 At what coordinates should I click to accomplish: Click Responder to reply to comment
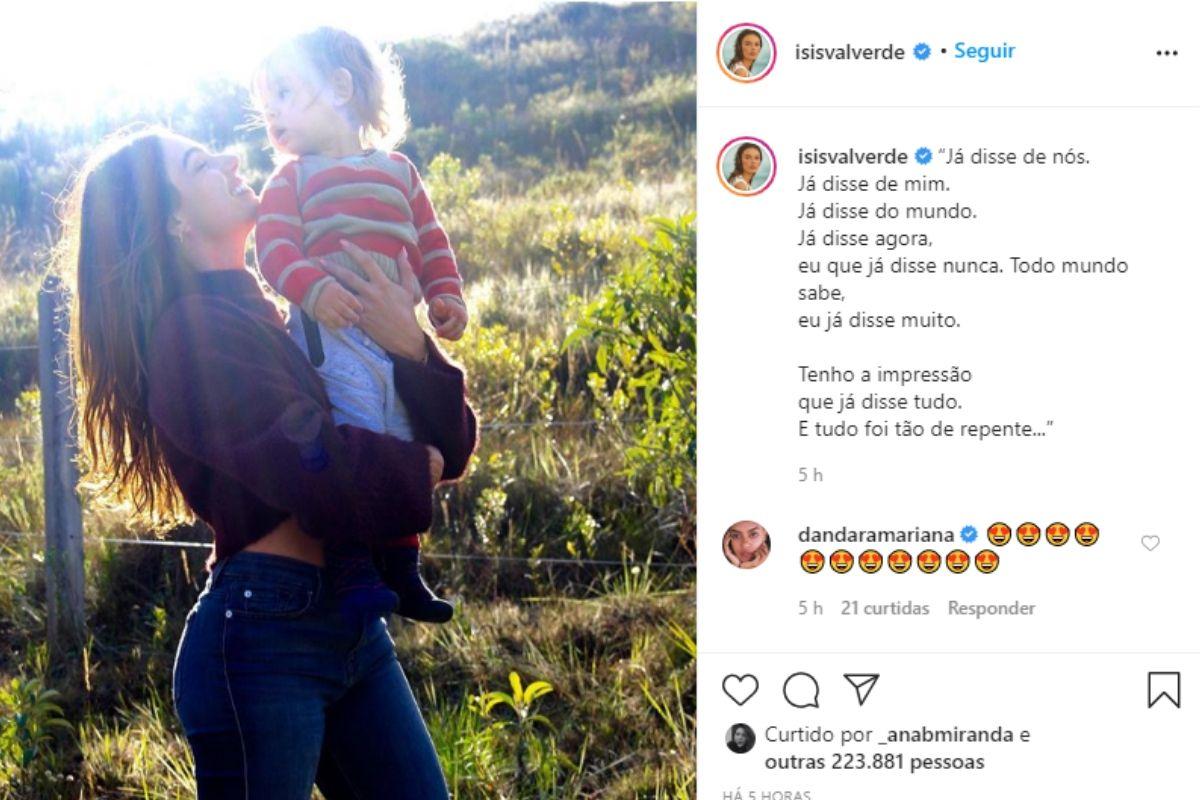(x=991, y=608)
